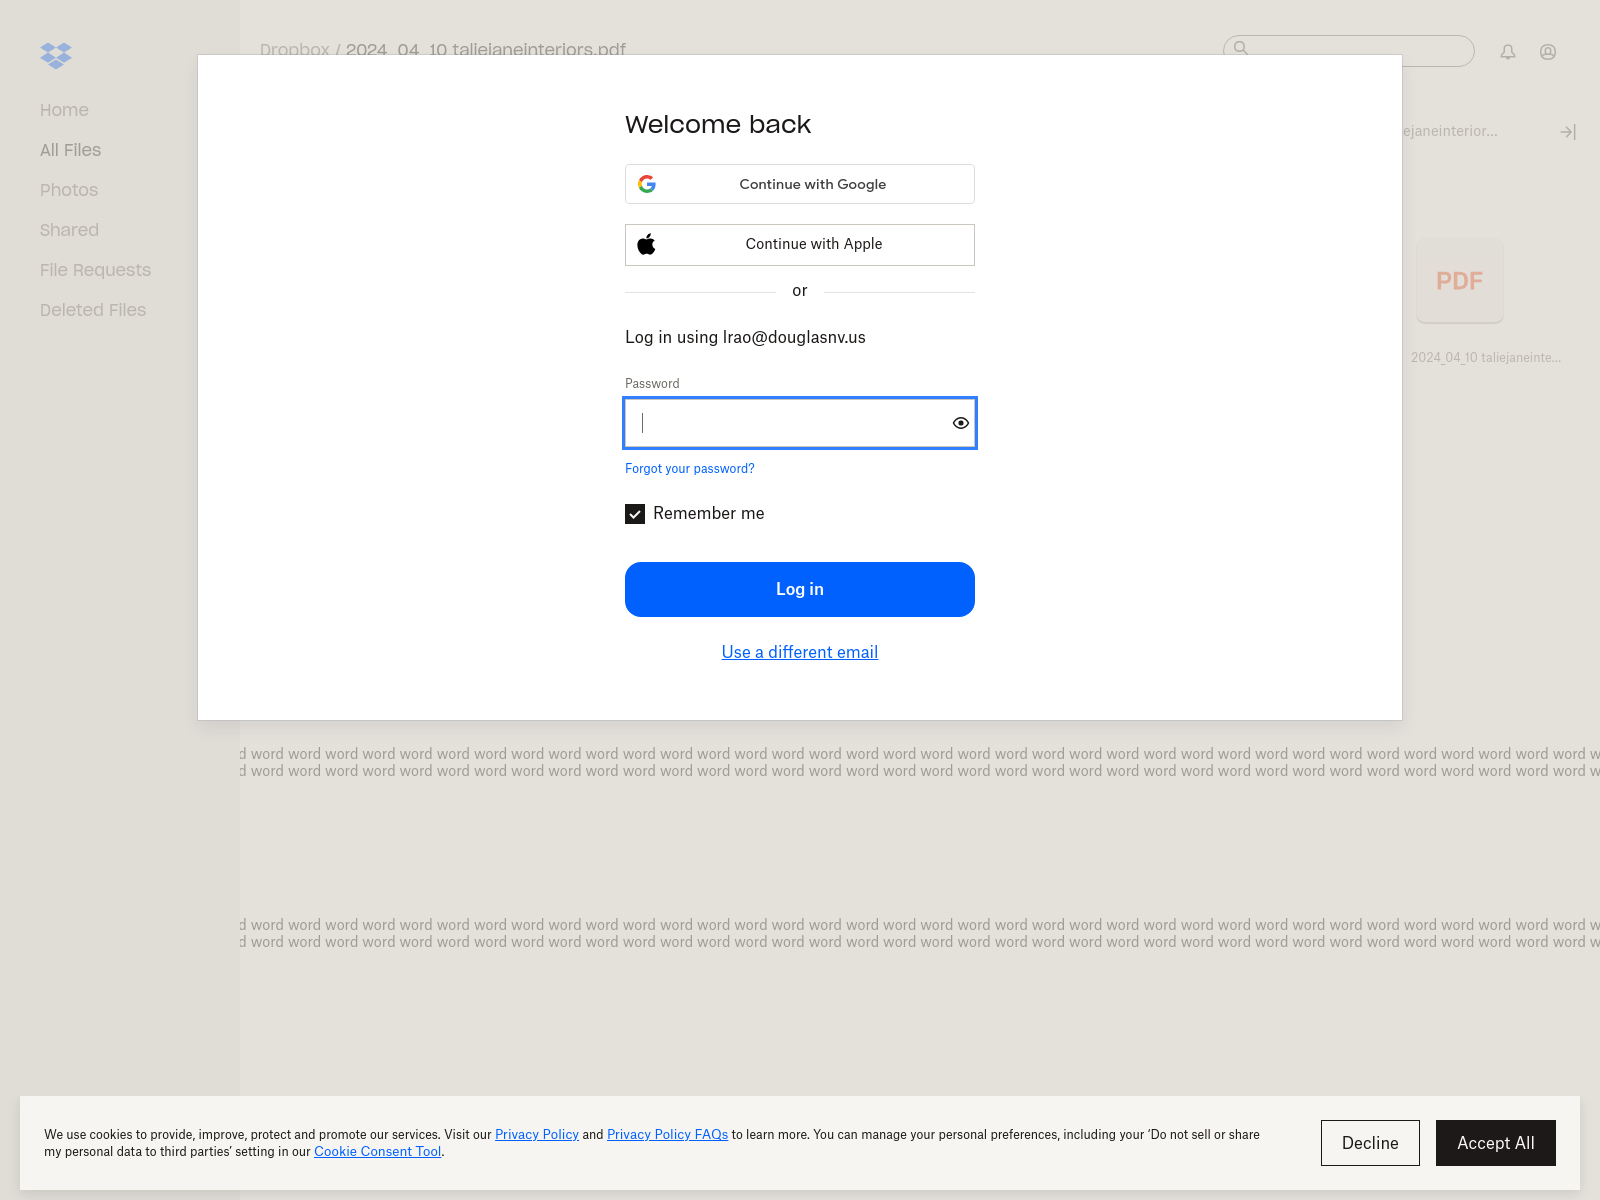The image size is (1600, 1200).
Task: Open the Cookie Consent Tool link
Action: tap(378, 1151)
